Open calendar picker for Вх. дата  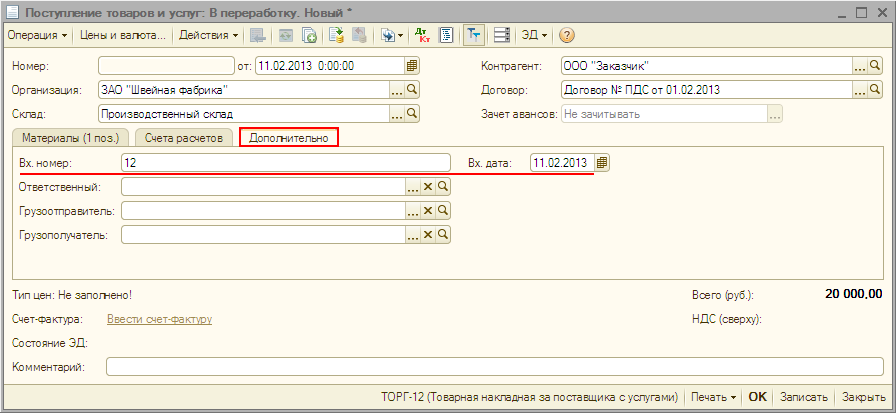pos(602,162)
